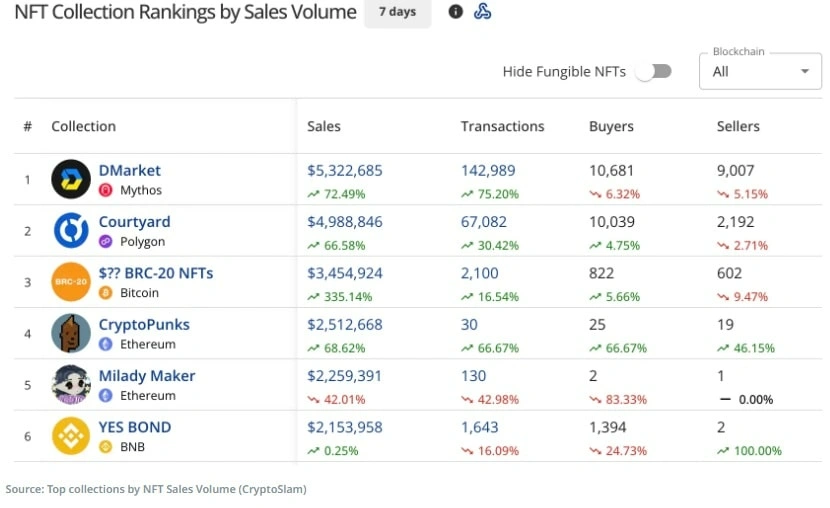Click the Mythos chain icon under DMarket

click(x=106, y=190)
